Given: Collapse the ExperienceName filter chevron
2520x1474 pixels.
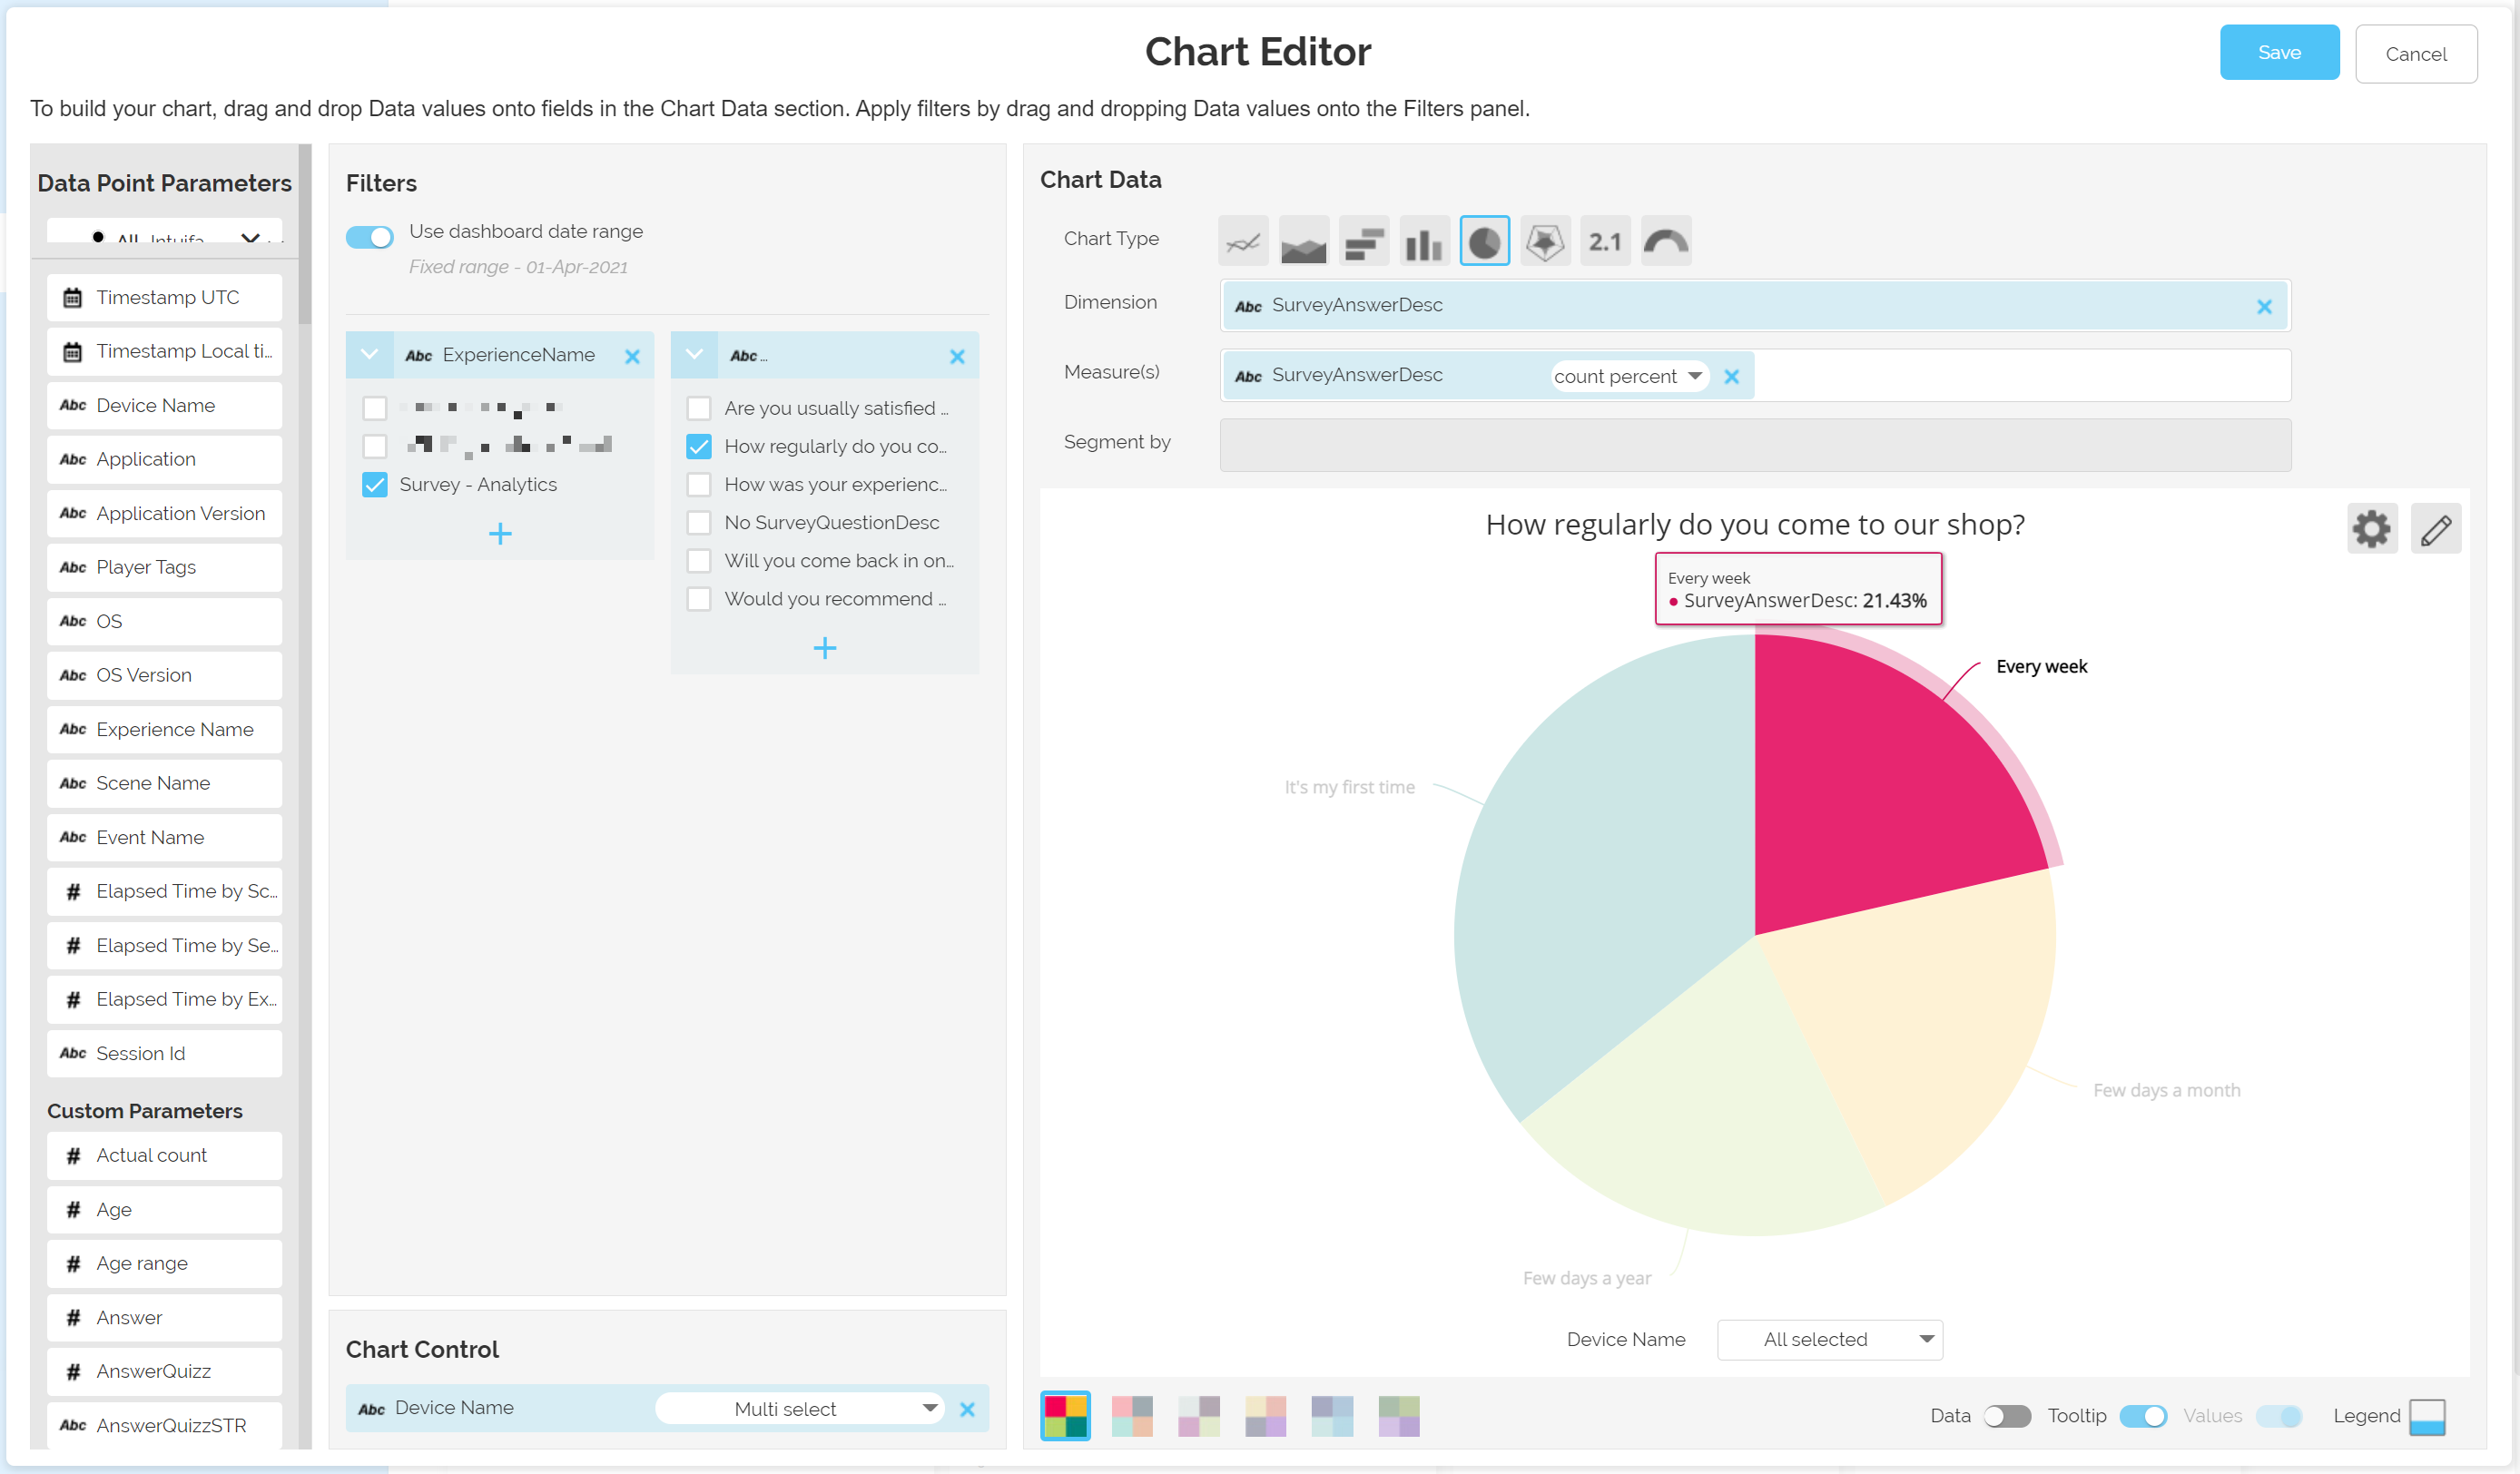Looking at the screenshot, I should tap(369, 355).
